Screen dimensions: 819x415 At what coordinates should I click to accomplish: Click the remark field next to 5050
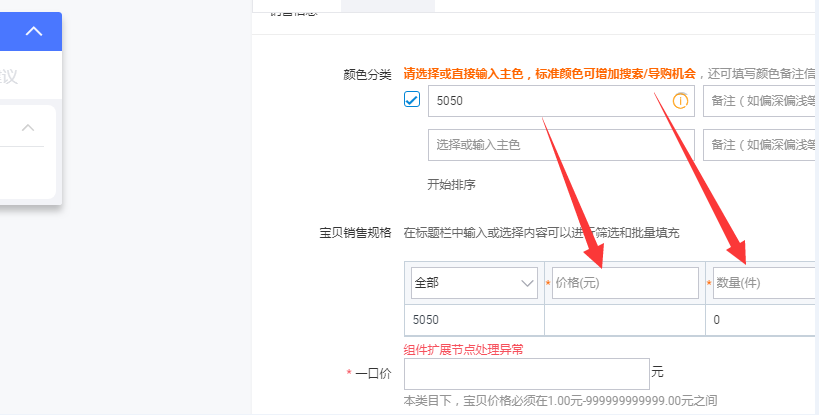point(760,101)
